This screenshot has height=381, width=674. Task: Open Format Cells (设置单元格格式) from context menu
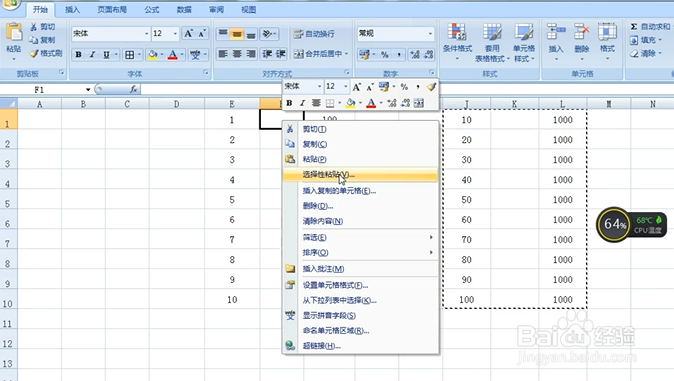[x=360, y=285]
